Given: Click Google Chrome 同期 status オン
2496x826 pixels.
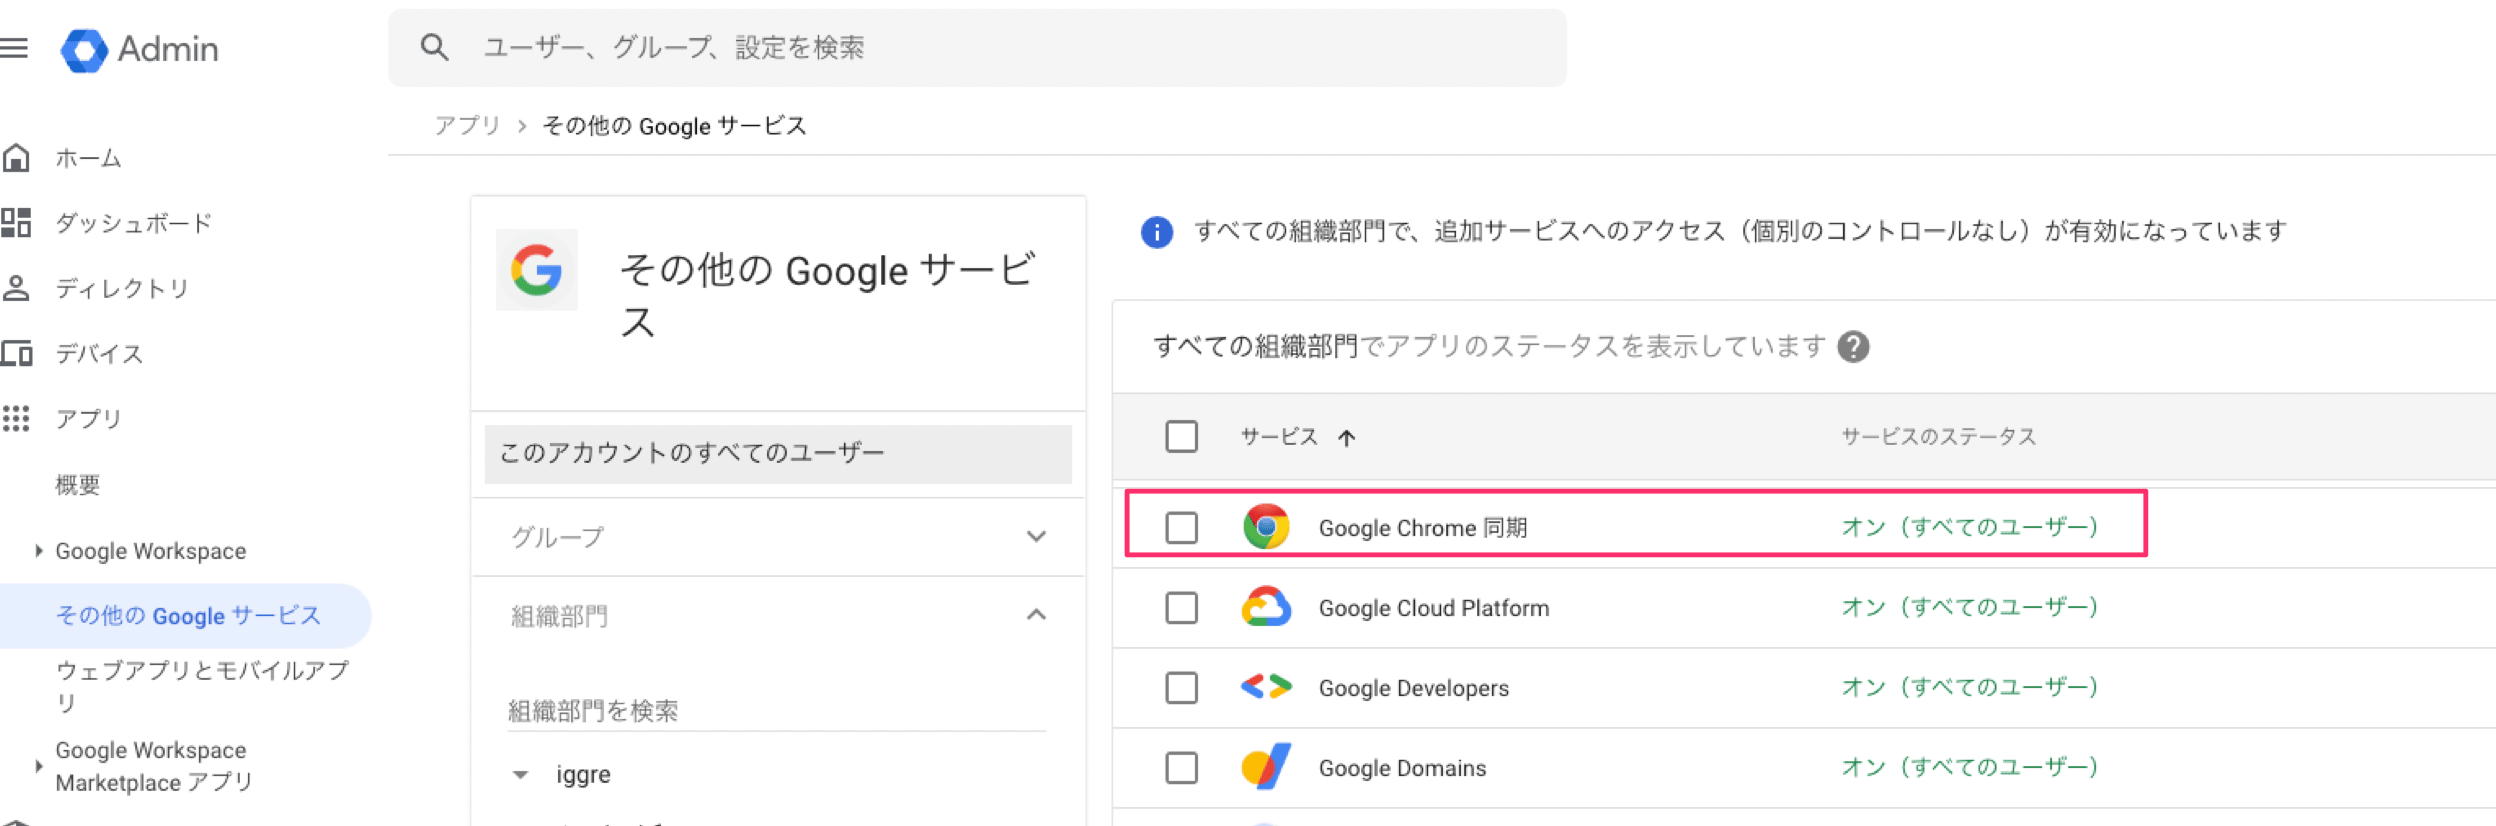Looking at the screenshot, I should pyautogui.click(x=1969, y=527).
